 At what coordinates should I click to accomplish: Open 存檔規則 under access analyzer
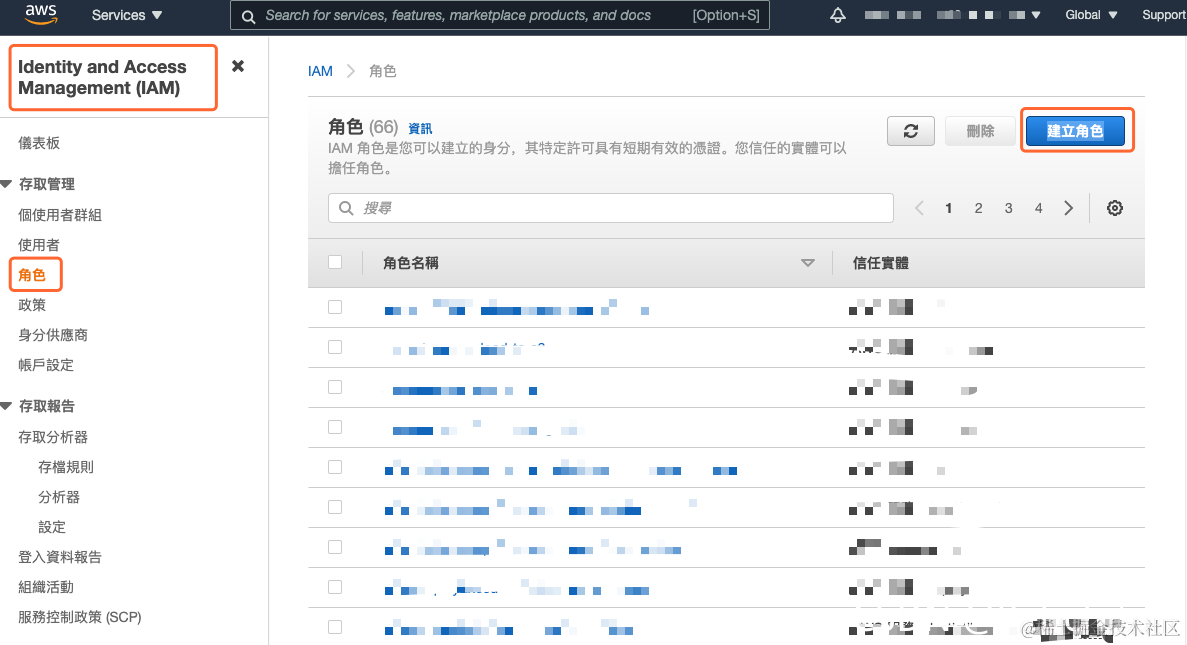pos(66,467)
